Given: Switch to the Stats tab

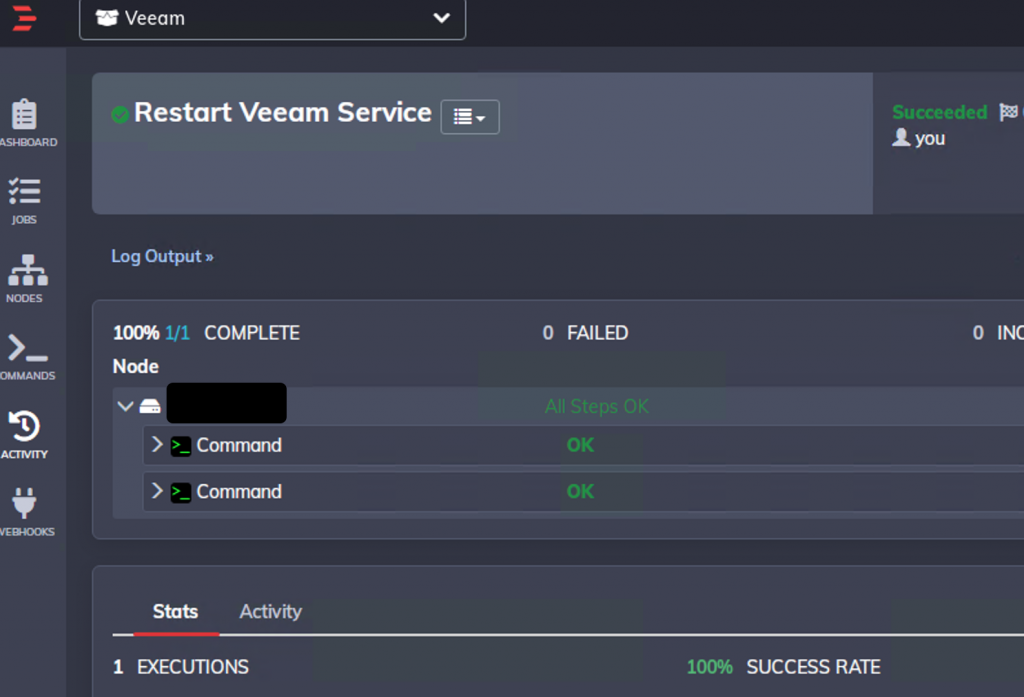Looking at the screenshot, I should point(176,611).
